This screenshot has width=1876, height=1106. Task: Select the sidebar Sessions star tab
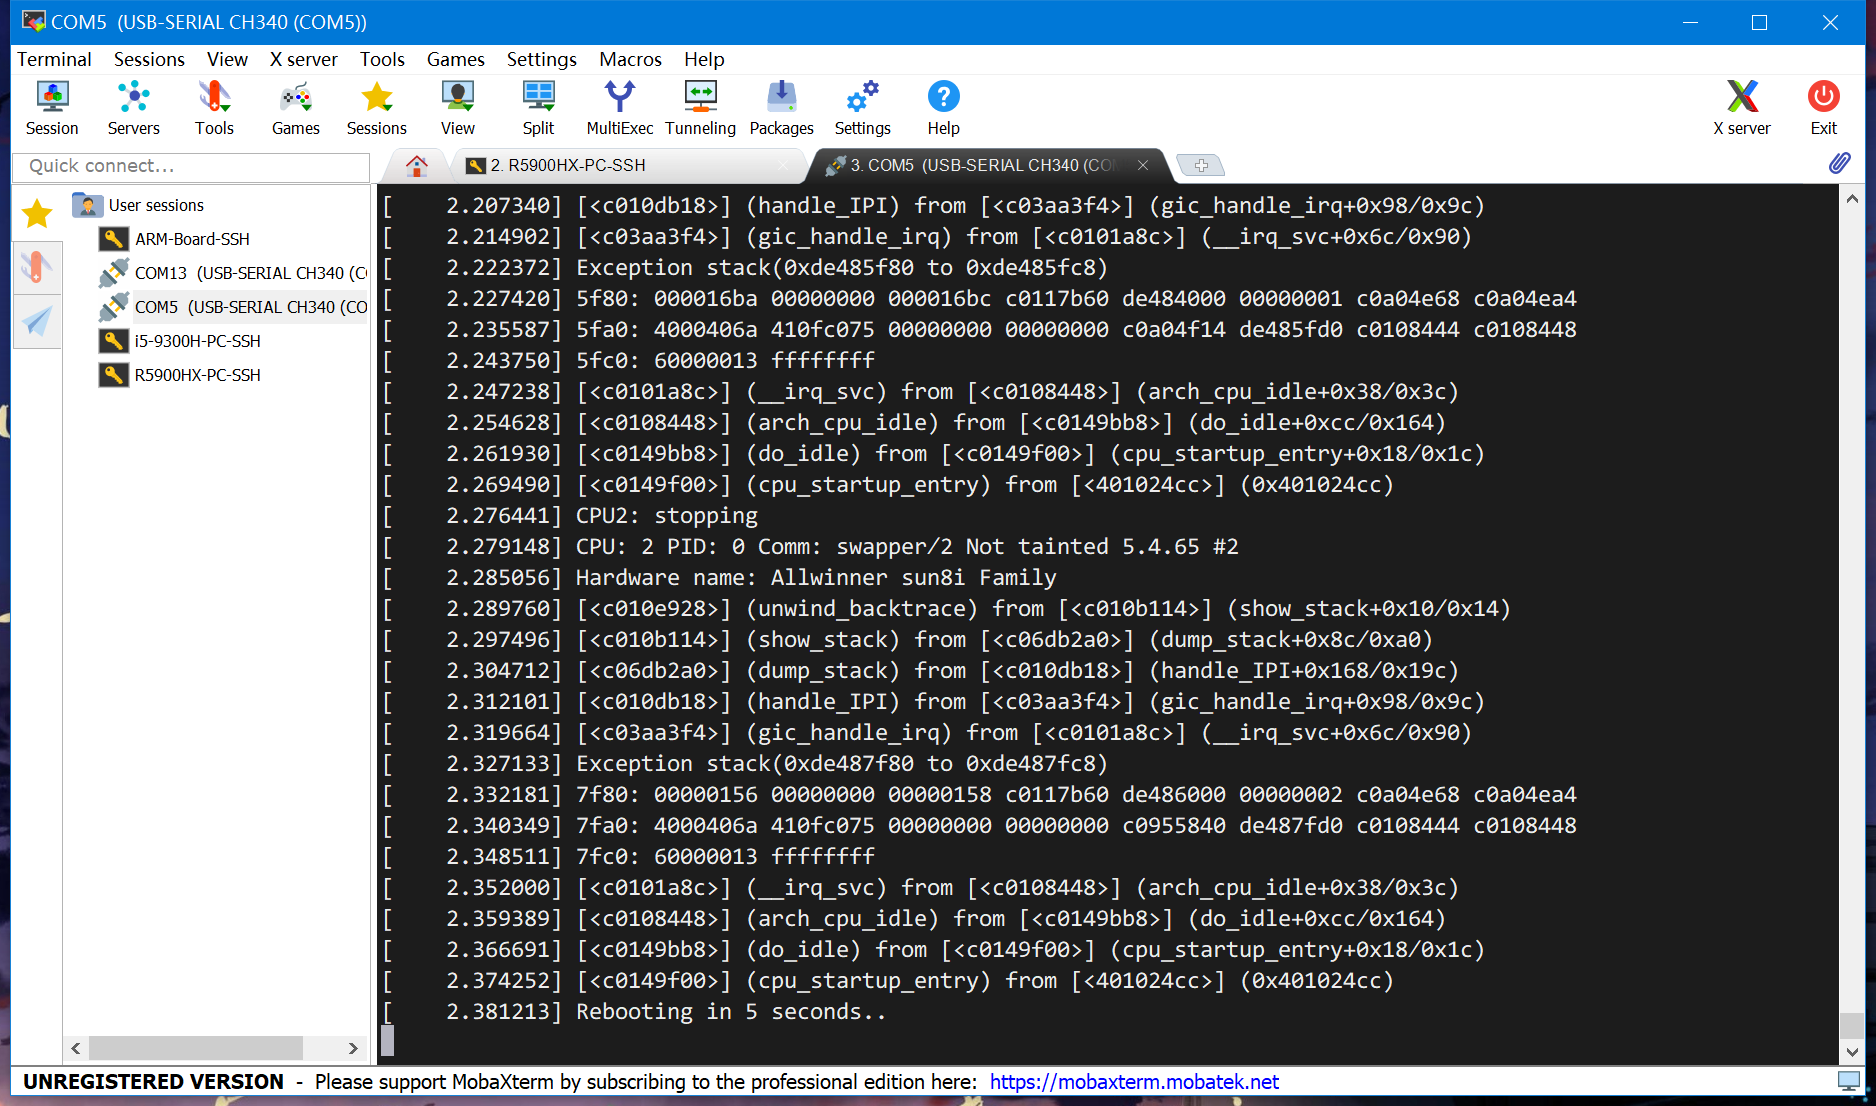click(37, 212)
